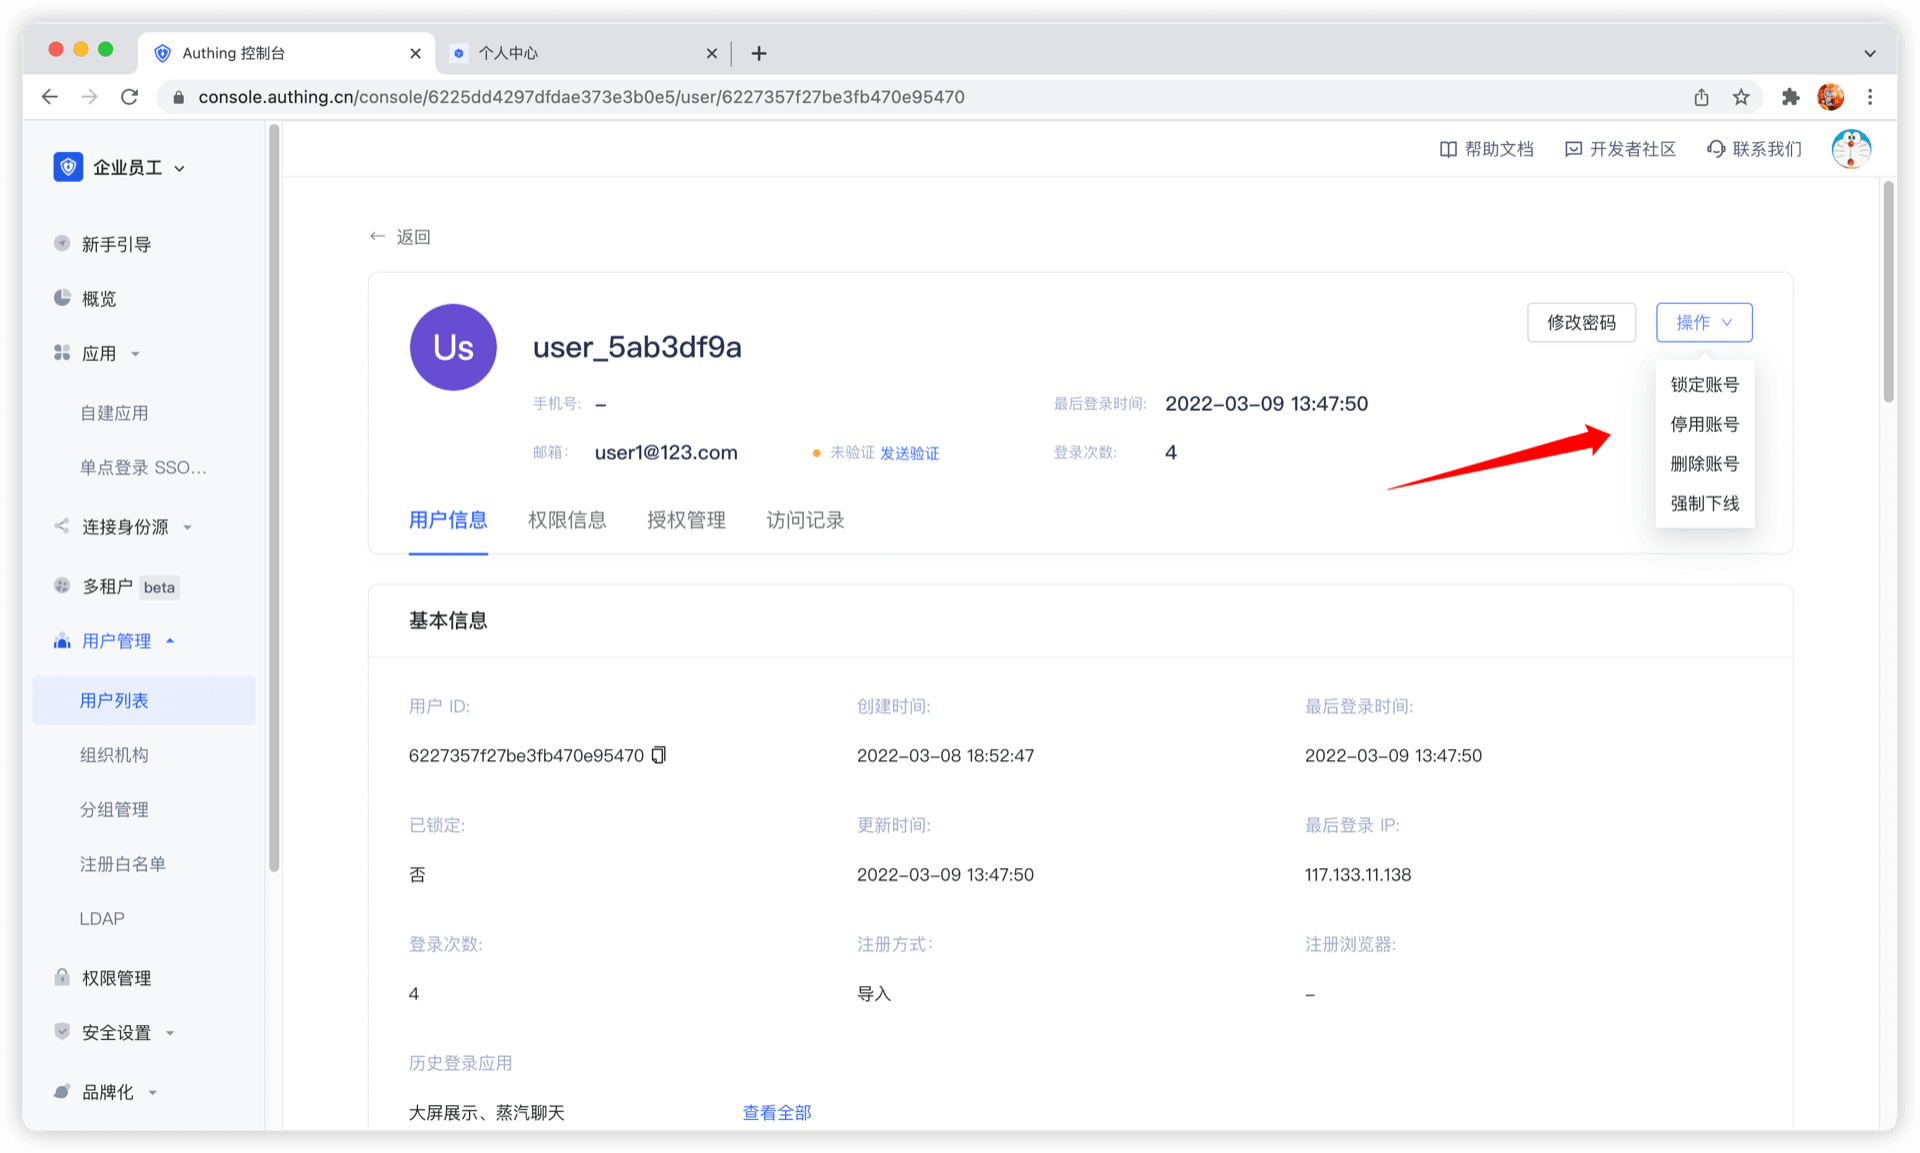
Task: Click the 帮助文档 book icon
Action: [1447, 149]
